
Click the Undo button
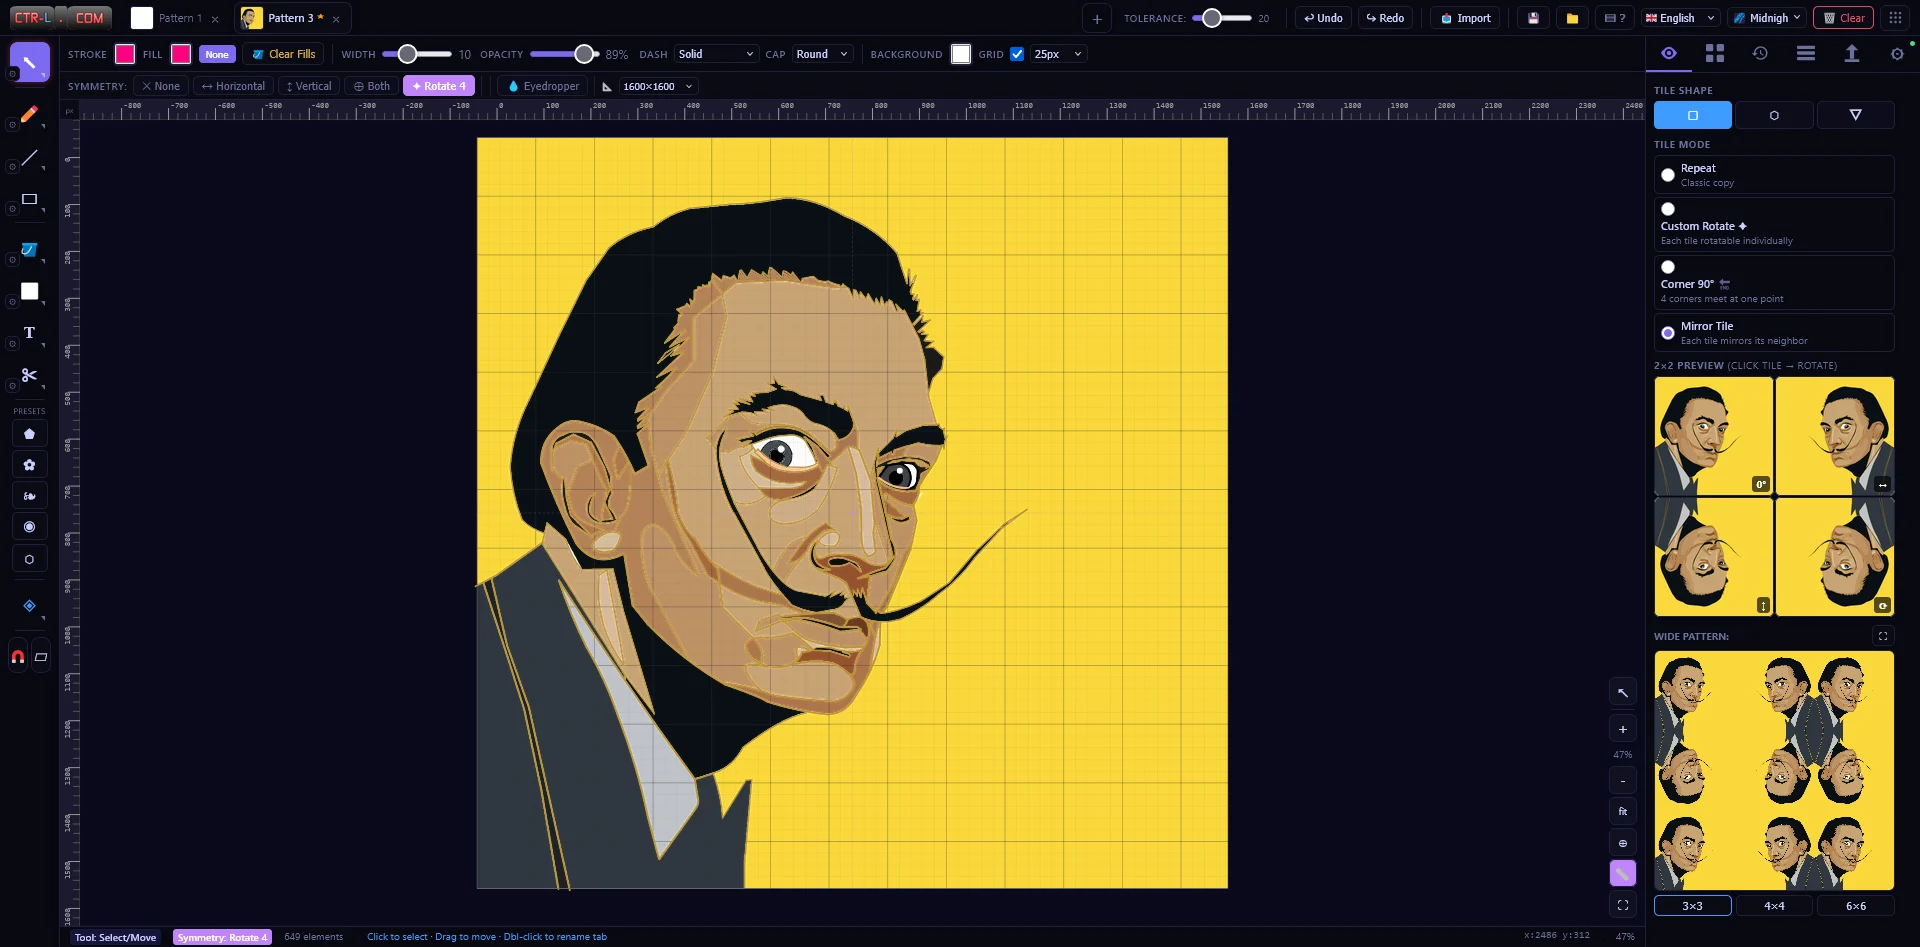click(x=1323, y=18)
